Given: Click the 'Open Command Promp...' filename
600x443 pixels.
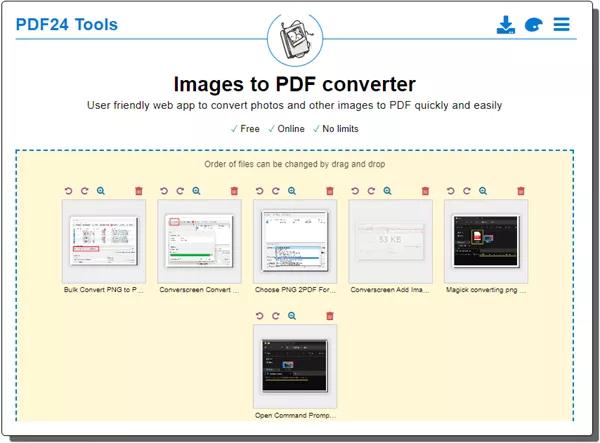Looking at the screenshot, I should pos(295,415).
